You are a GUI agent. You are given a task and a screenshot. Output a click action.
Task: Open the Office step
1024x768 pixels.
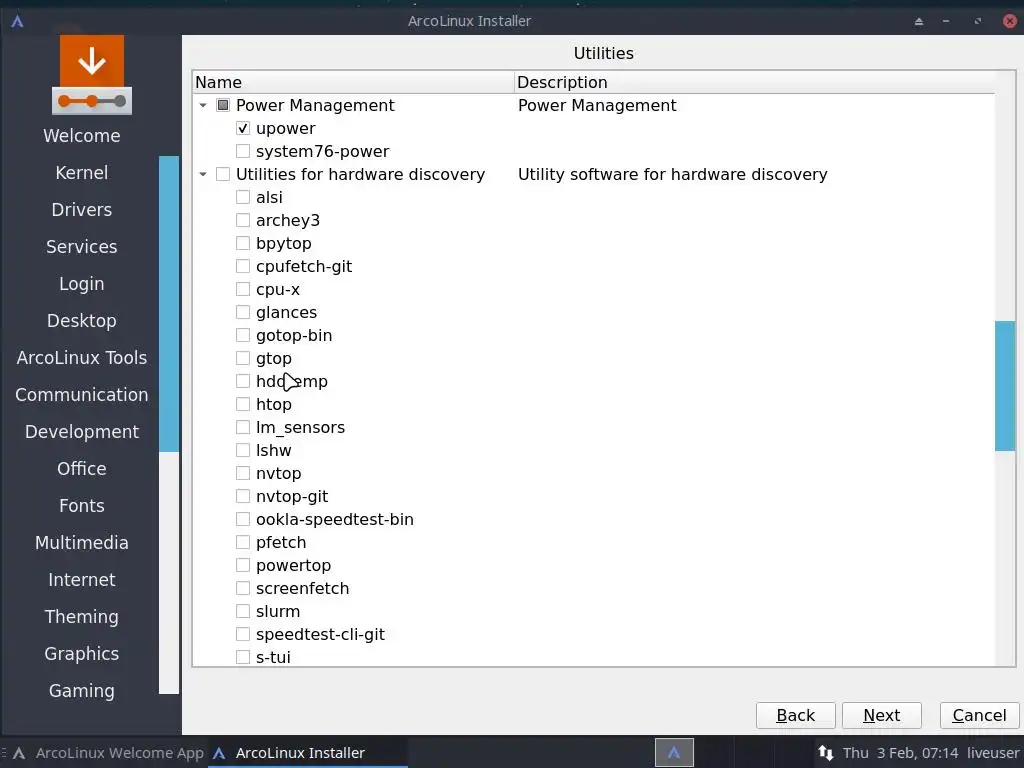click(82, 469)
